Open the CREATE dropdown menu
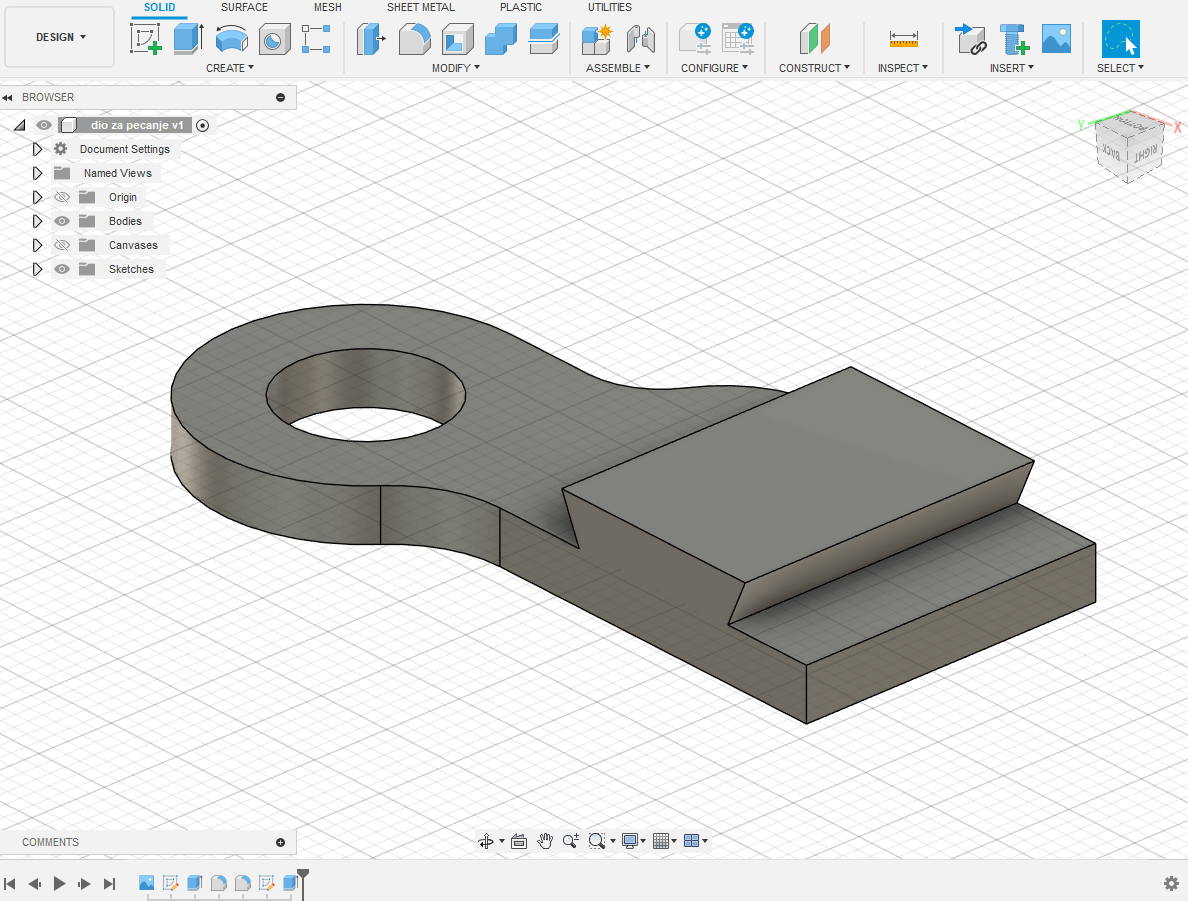 point(230,68)
